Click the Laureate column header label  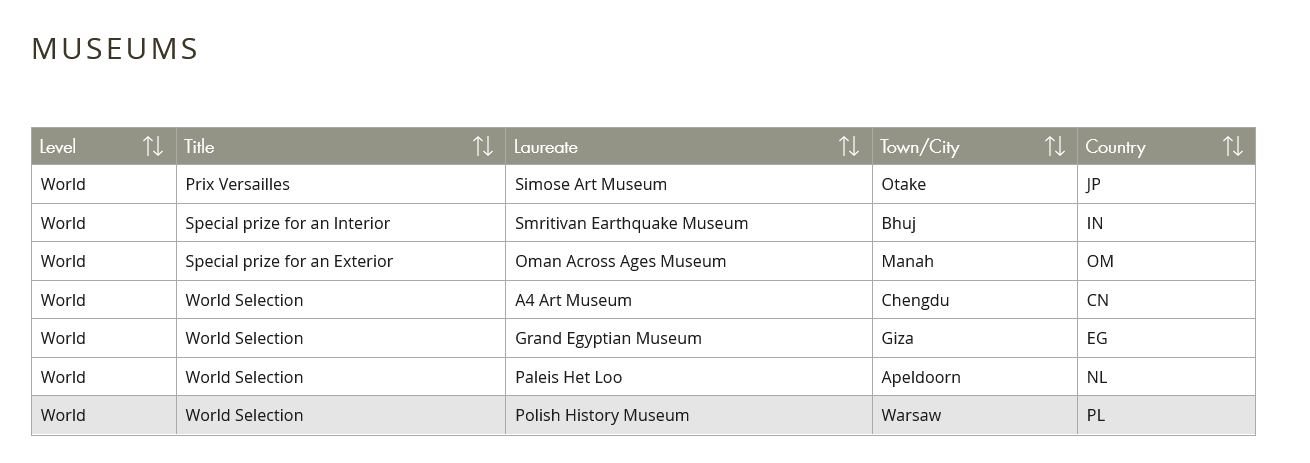click(546, 146)
